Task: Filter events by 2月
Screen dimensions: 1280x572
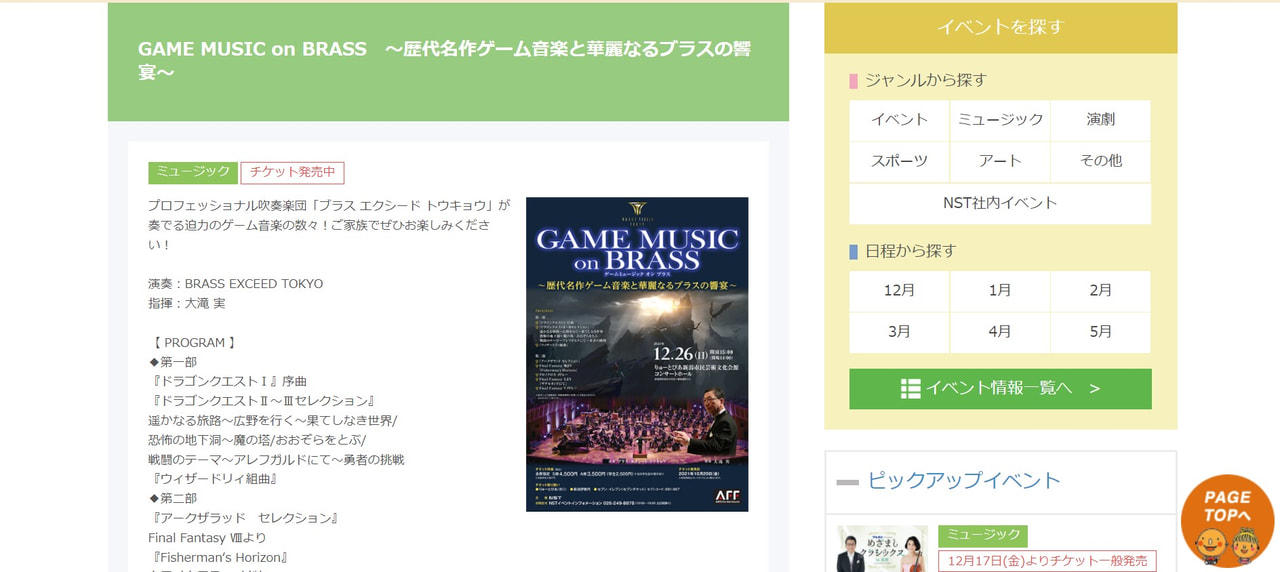Action: coord(1101,291)
